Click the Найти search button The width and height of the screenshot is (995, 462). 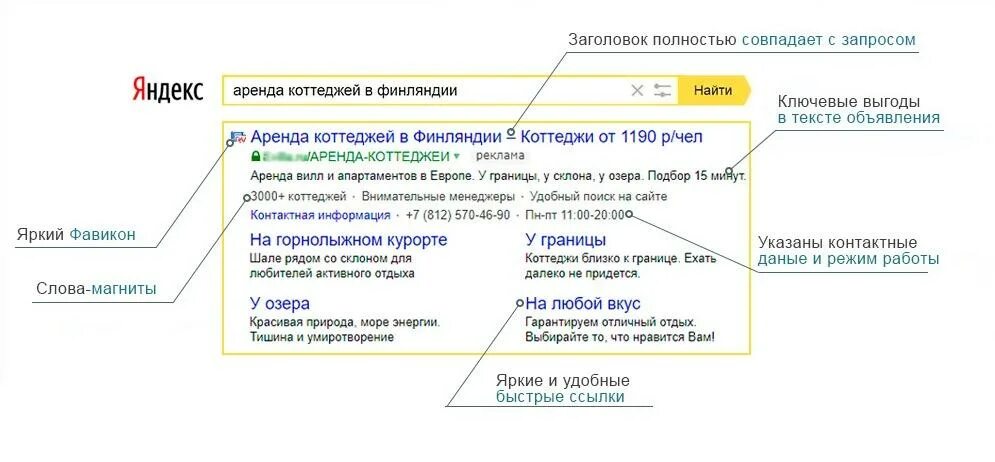coord(713,90)
